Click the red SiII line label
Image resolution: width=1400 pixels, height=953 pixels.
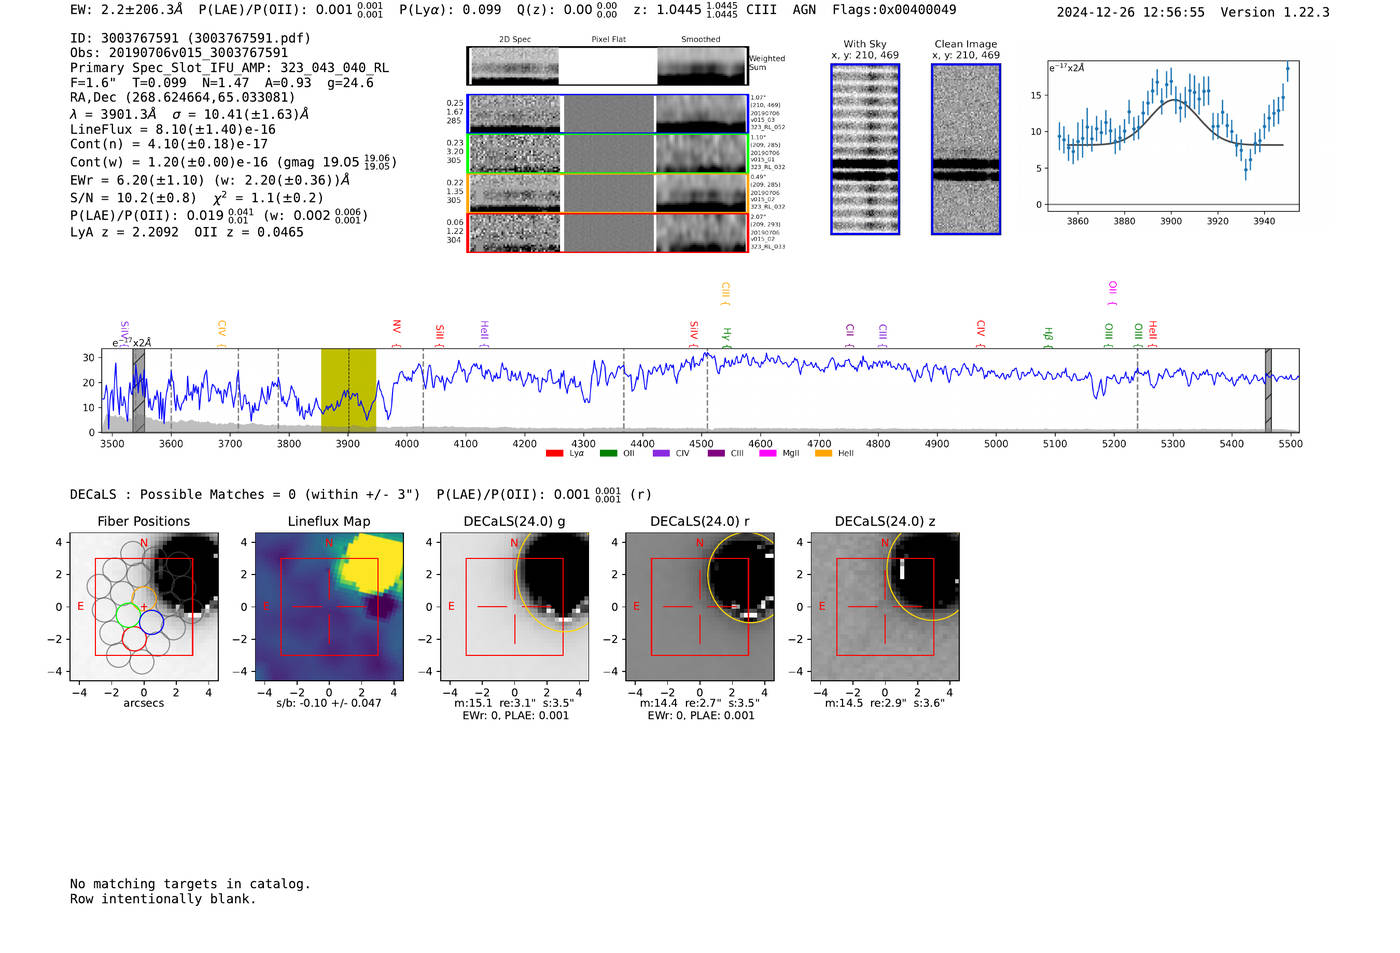point(439,334)
